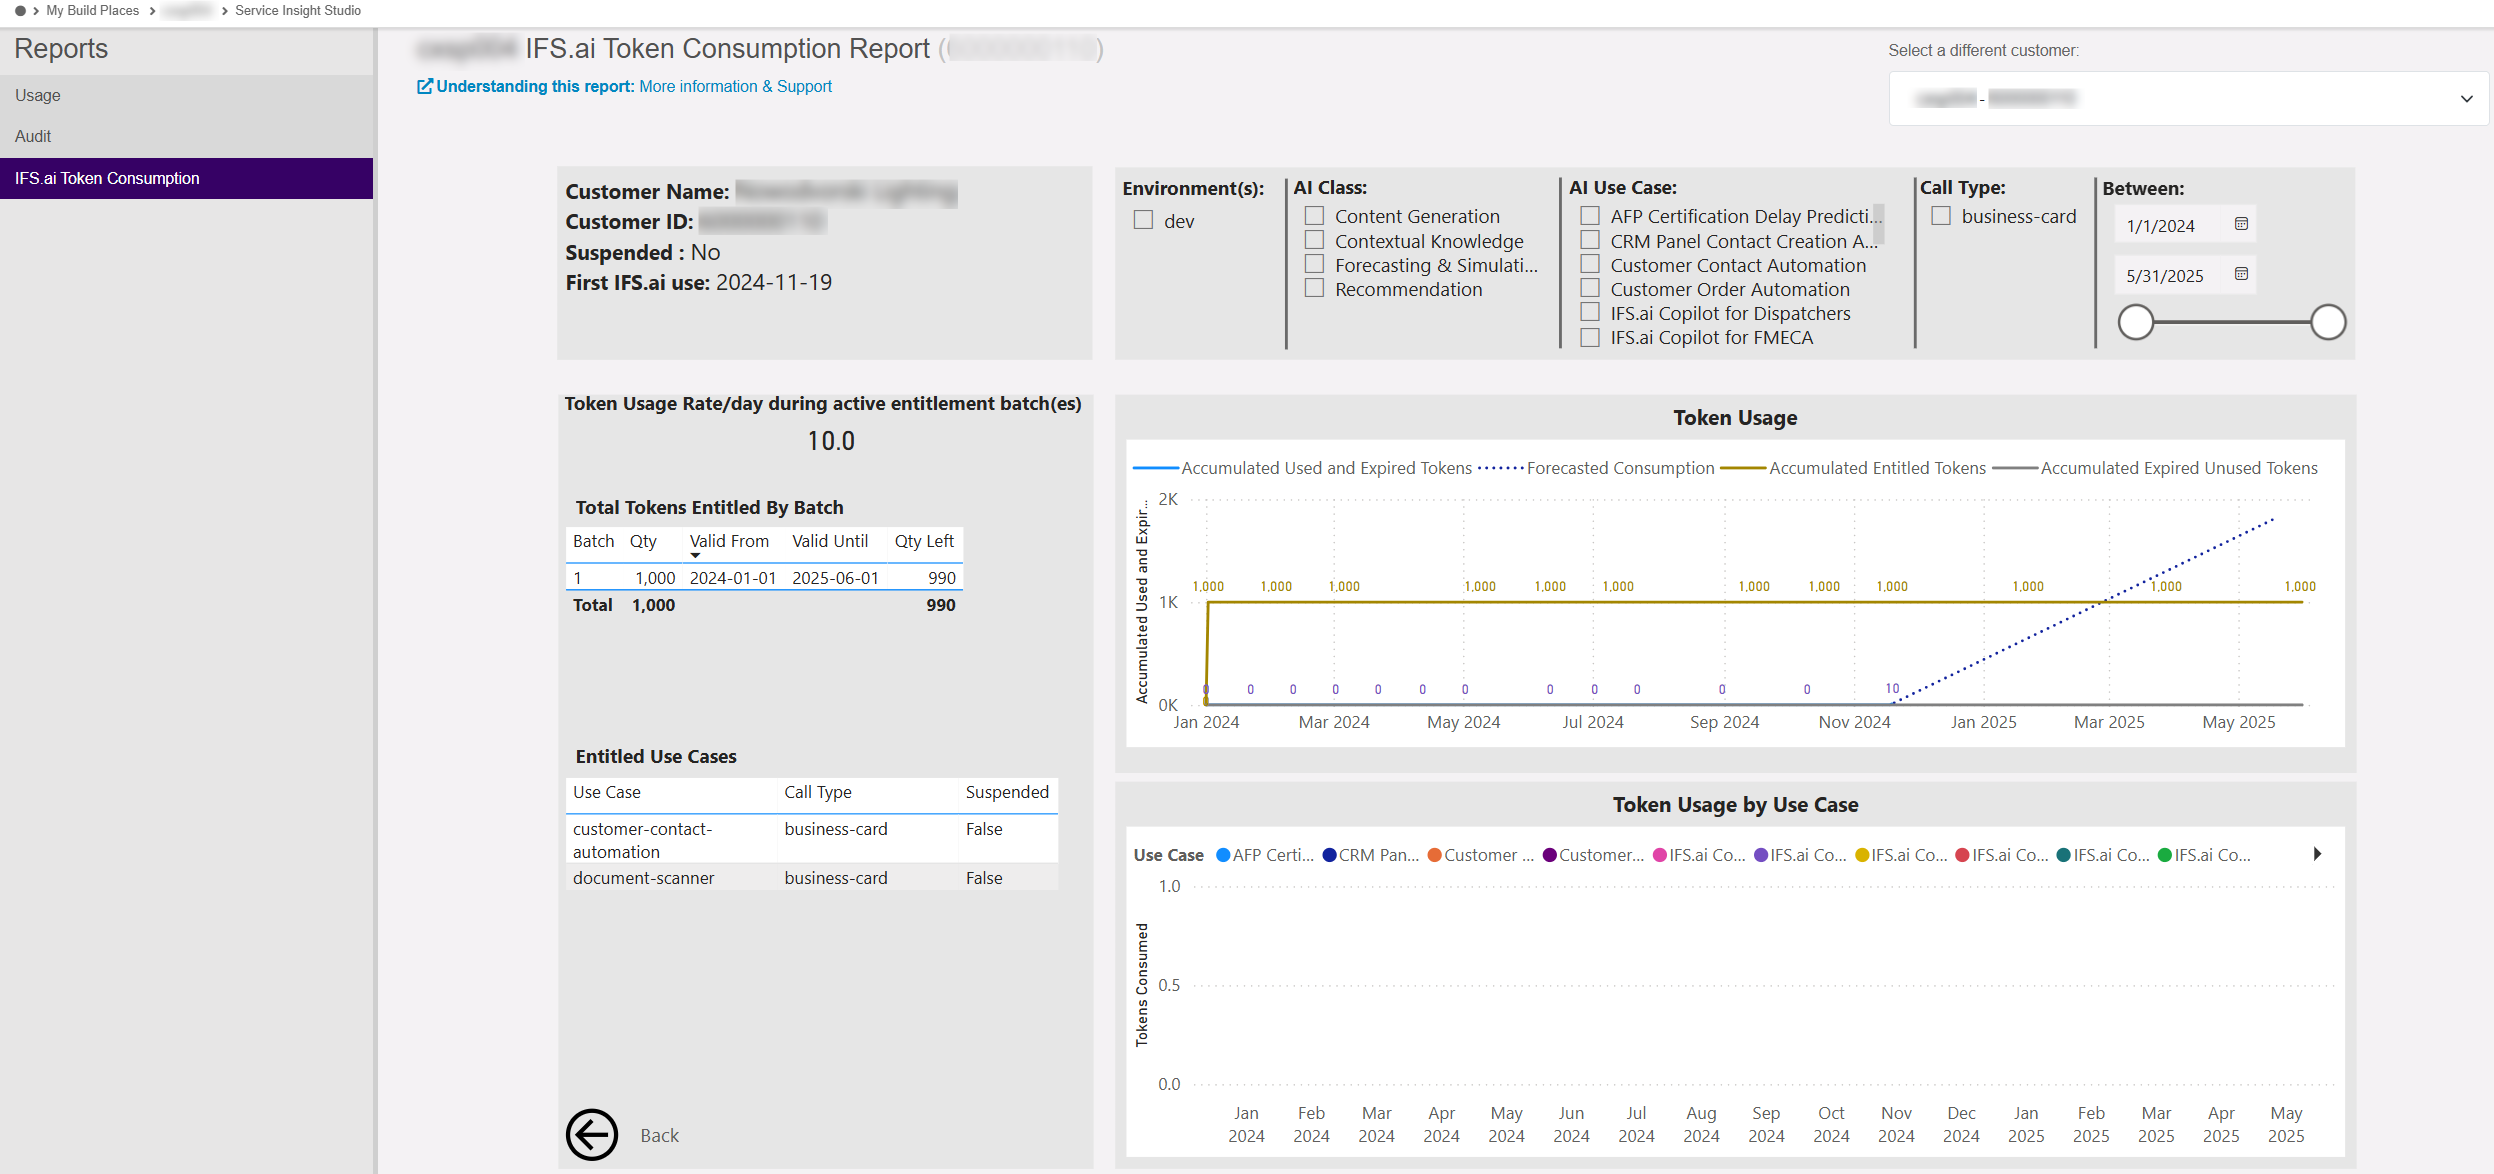Click the right date range slider handle
Viewport: 2494px width, 1174px height.
tap(2328, 322)
